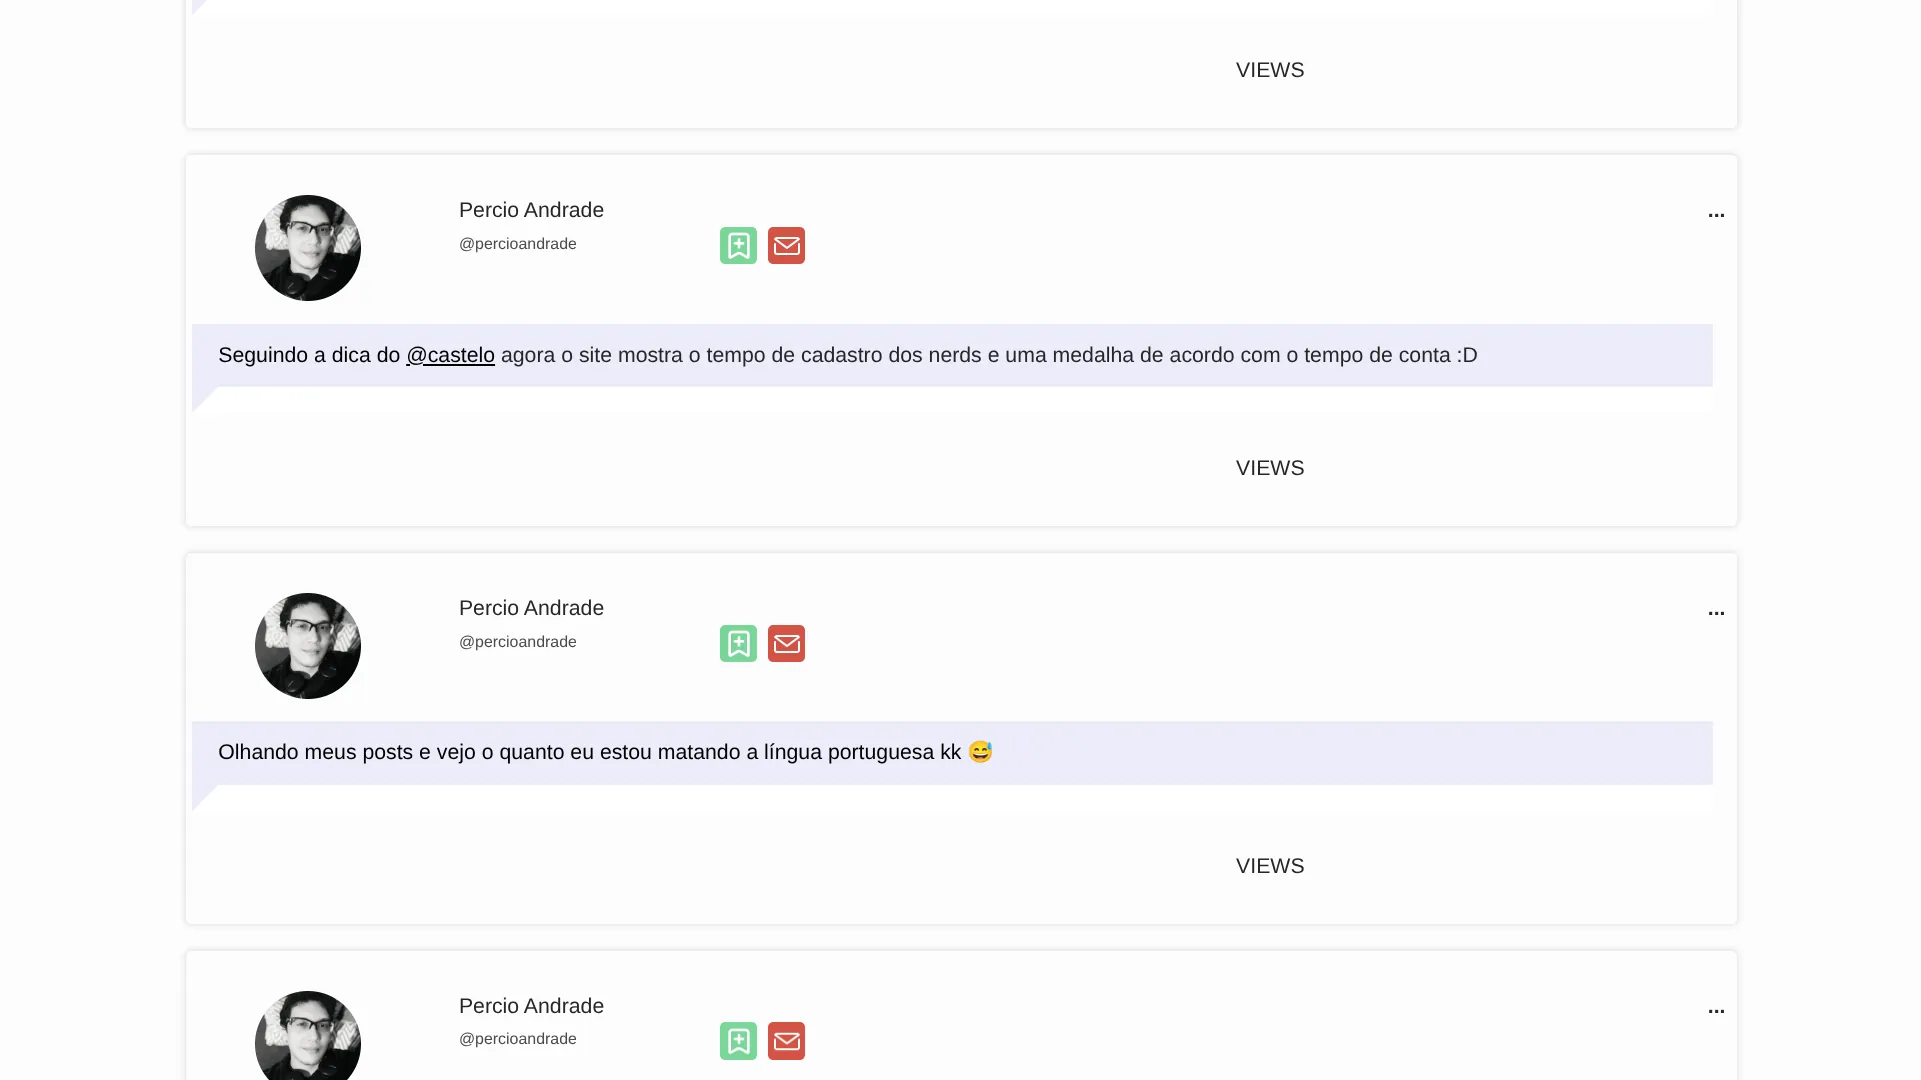Click red envelope icon on língua portuguesa post
Image resolution: width=1921 pixels, height=1080 pixels.
click(786, 644)
